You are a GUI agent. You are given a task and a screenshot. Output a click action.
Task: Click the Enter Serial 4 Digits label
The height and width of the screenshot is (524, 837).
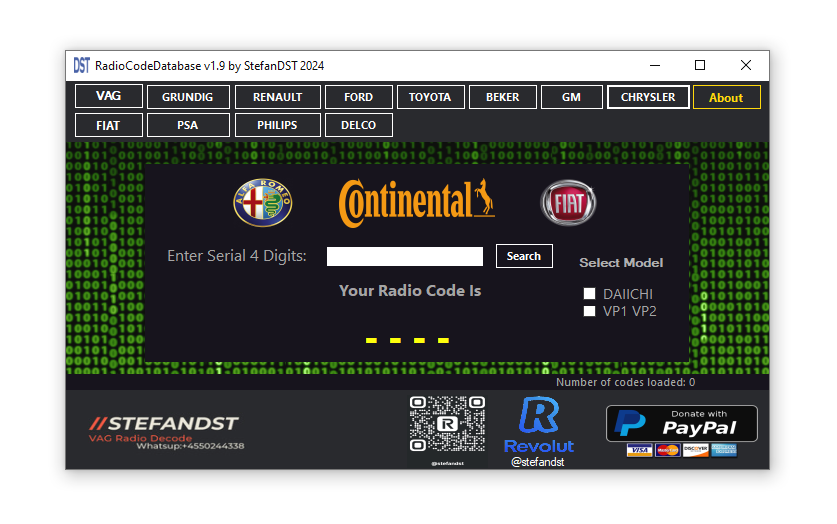pyautogui.click(x=236, y=256)
